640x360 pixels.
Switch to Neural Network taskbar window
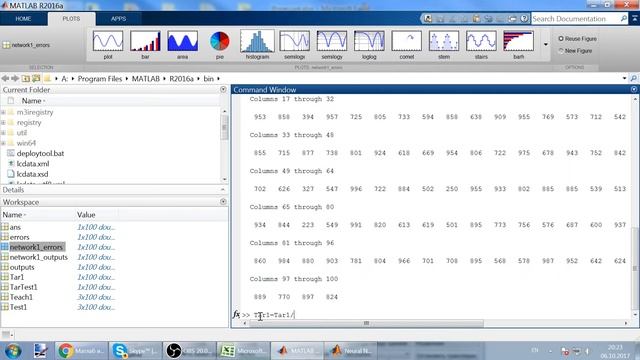click(351, 351)
